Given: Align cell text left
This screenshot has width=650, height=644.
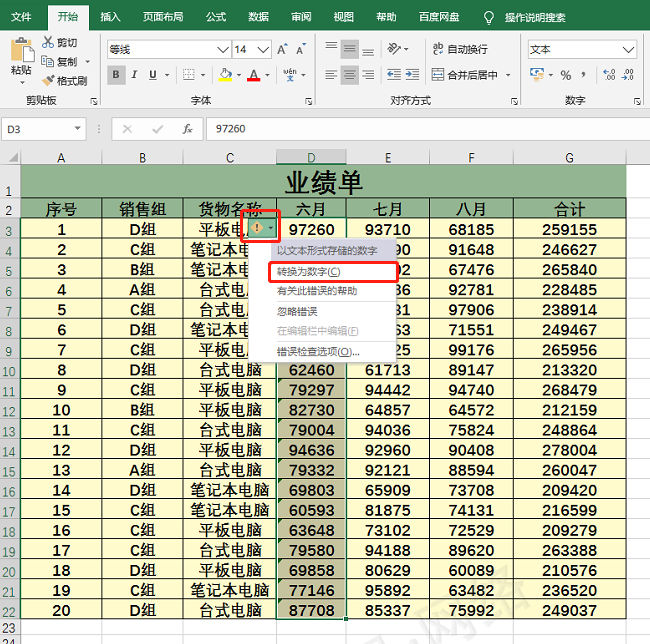Looking at the screenshot, I should coord(331,75).
